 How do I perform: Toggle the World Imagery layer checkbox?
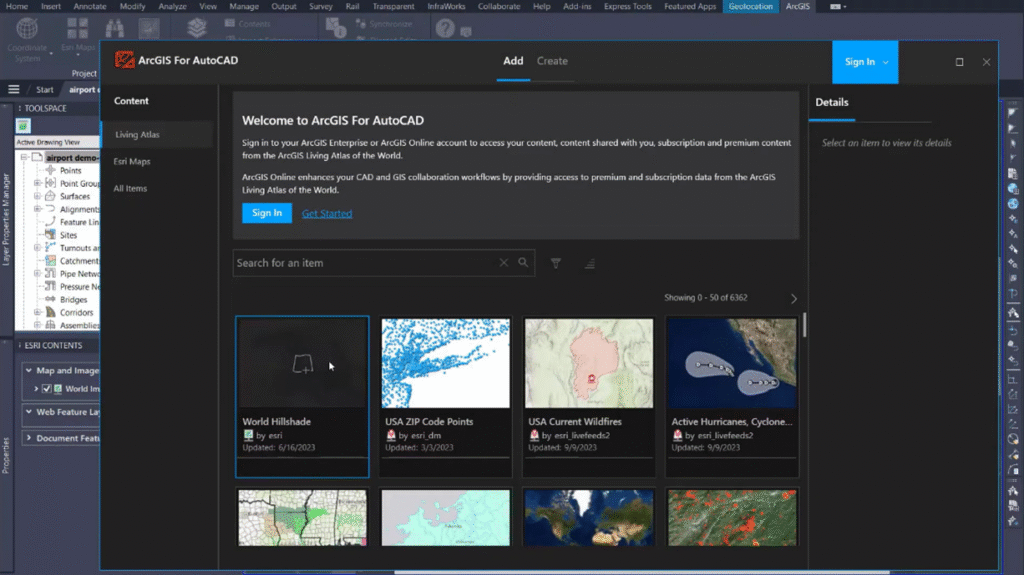coord(46,389)
